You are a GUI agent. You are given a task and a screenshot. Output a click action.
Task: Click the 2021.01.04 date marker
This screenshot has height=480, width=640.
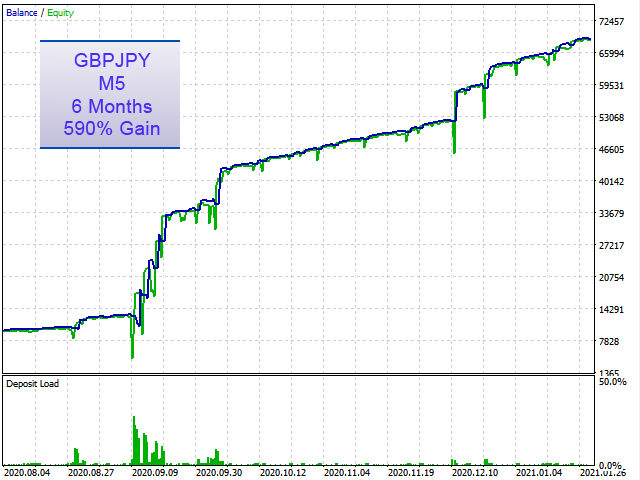point(539,472)
